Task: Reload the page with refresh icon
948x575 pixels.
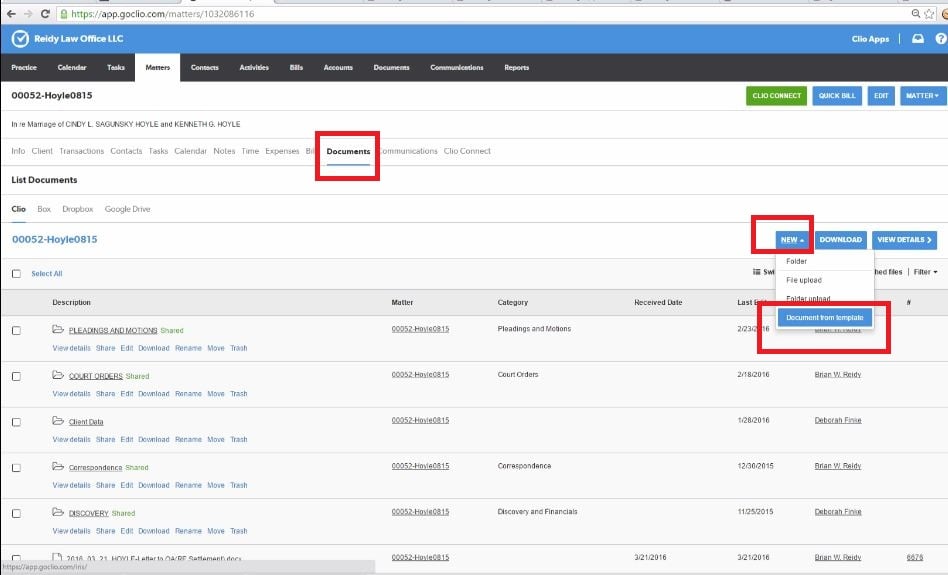Action: click(x=45, y=13)
